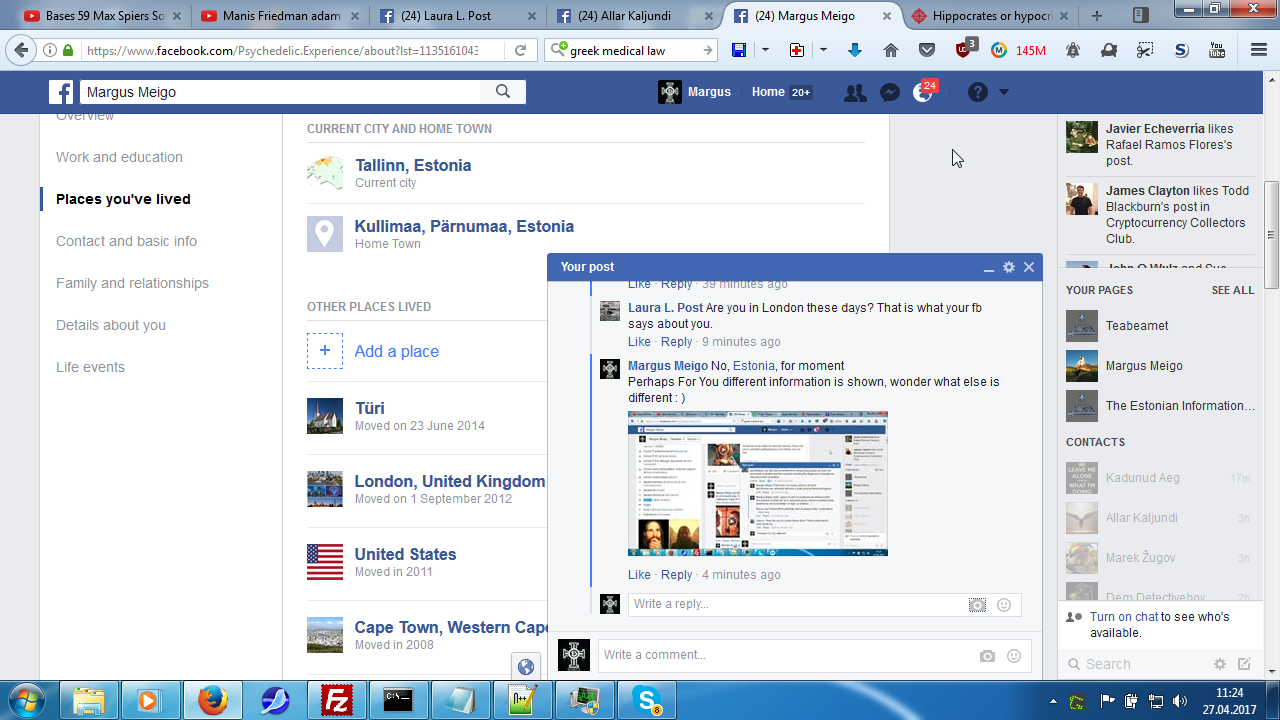The width and height of the screenshot is (1280, 720).
Task: Open notifications globe showing 24
Action: (923, 92)
